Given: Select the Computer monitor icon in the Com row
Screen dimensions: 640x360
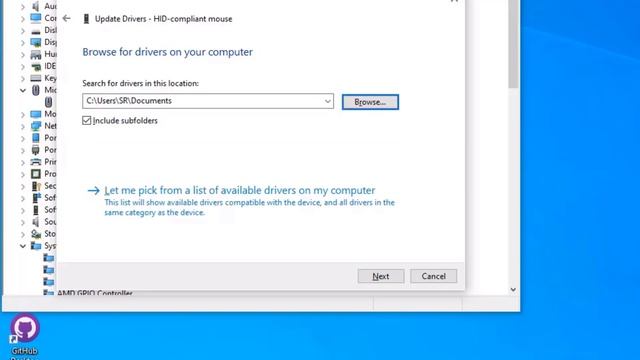Looking at the screenshot, I should click(x=36, y=18).
